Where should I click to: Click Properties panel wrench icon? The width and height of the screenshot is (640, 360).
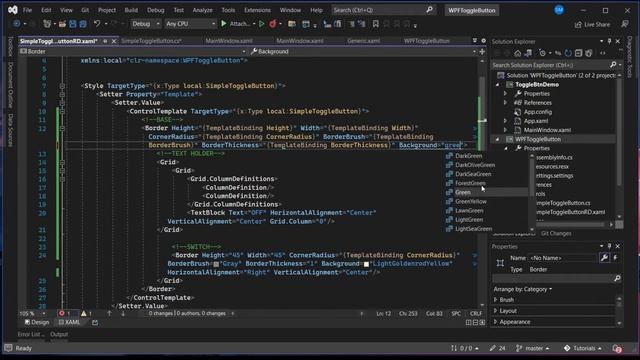[x=604, y=258]
